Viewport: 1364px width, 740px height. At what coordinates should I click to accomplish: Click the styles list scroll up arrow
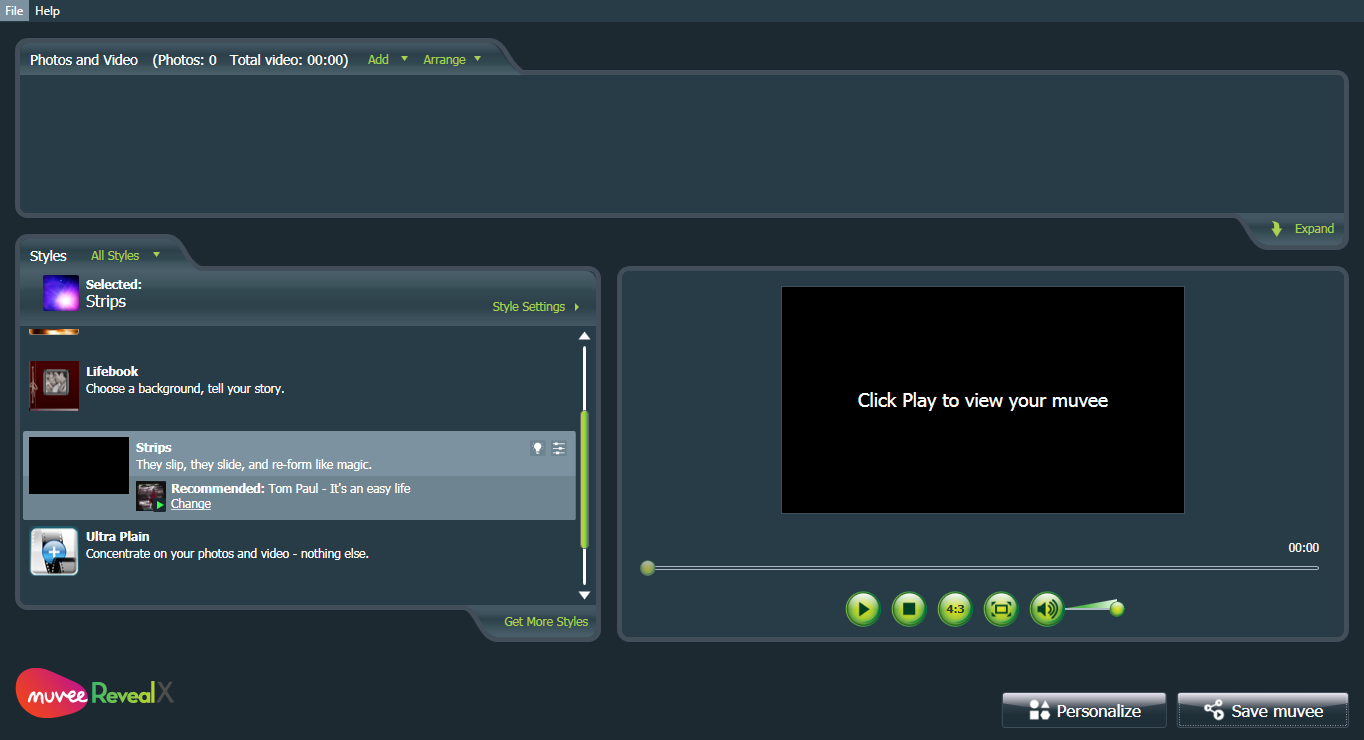point(585,336)
